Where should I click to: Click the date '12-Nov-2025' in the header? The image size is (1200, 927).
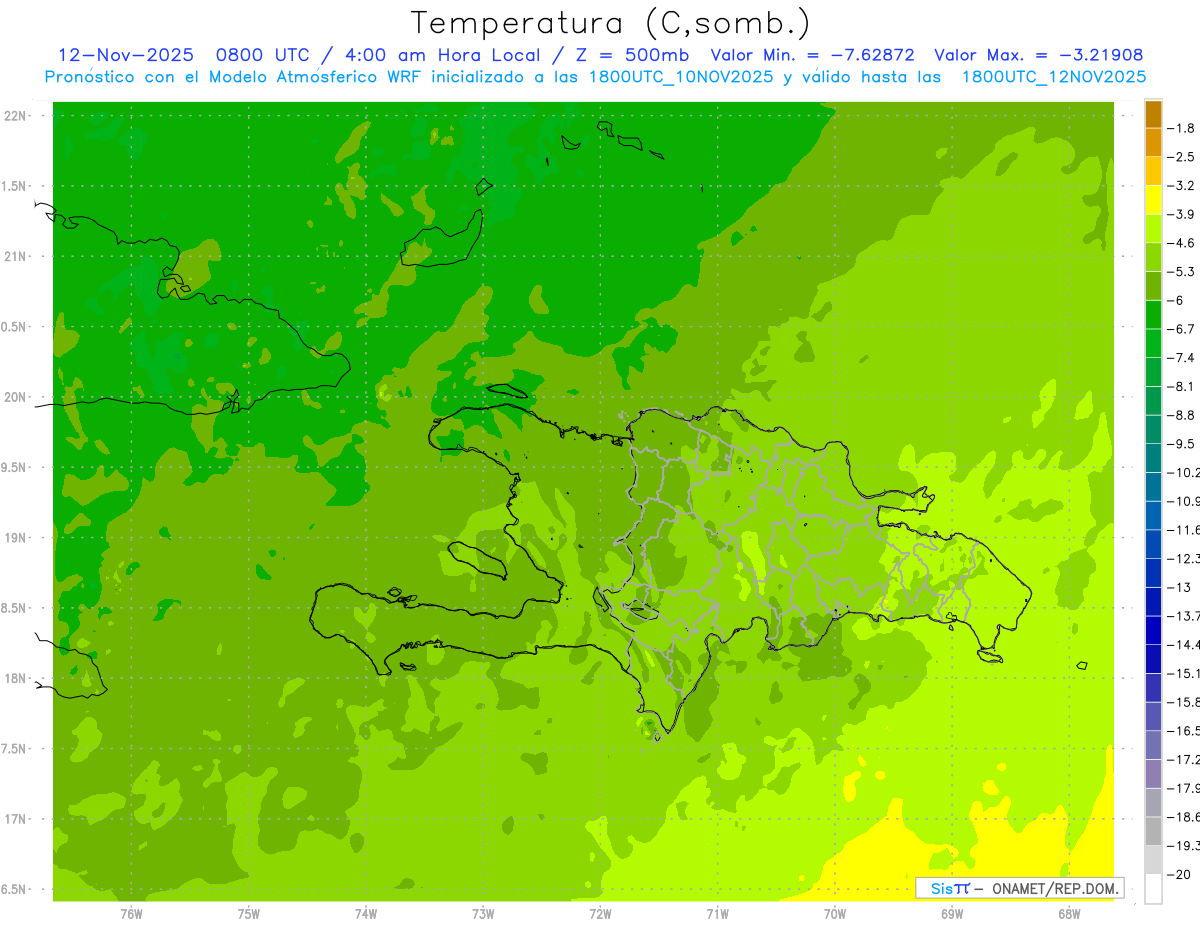pyautogui.click(x=125, y=55)
